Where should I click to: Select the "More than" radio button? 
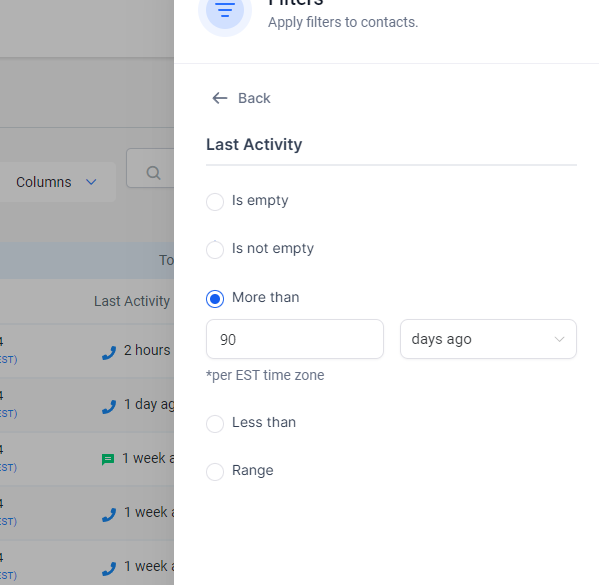[x=215, y=298]
